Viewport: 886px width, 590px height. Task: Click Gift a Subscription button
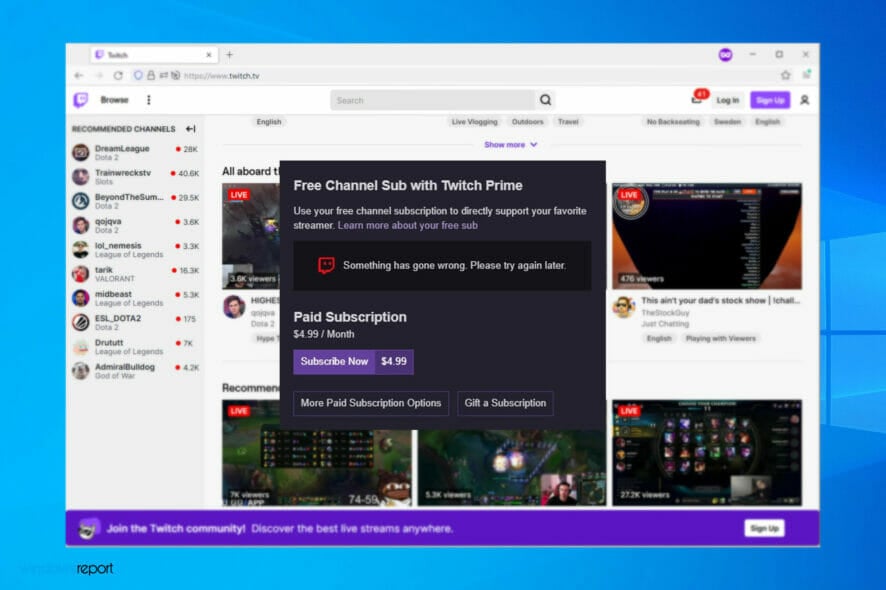505,403
